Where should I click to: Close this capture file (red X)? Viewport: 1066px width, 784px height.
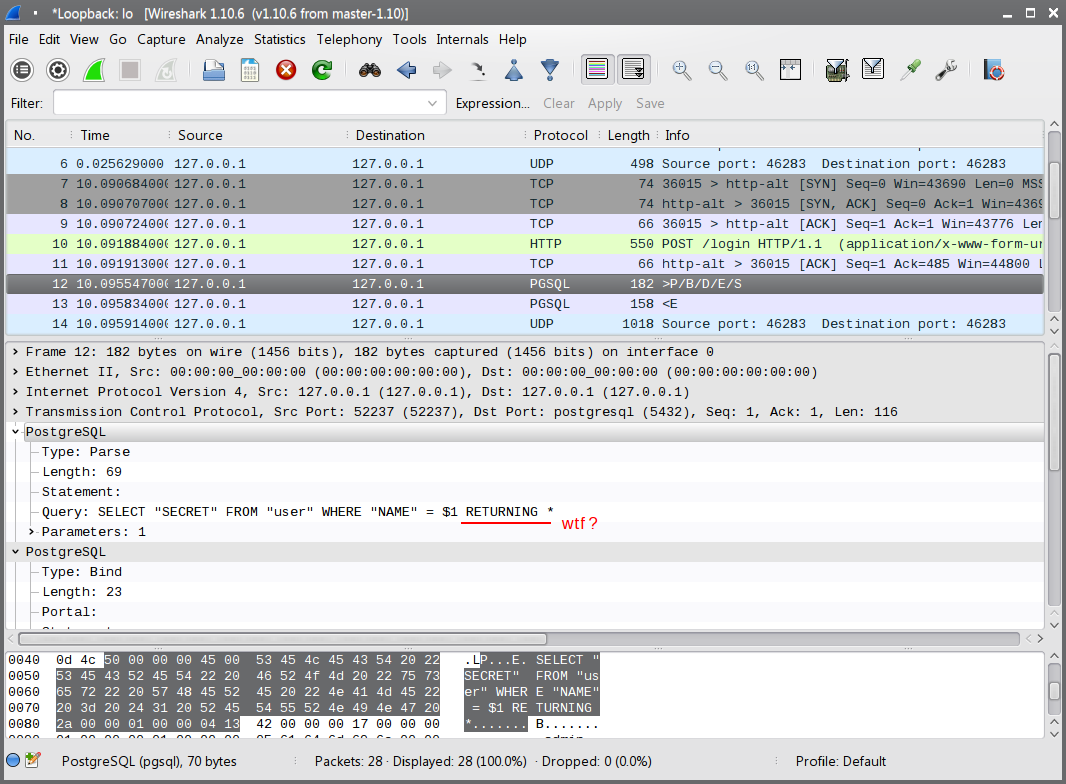[x=286, y=69]
